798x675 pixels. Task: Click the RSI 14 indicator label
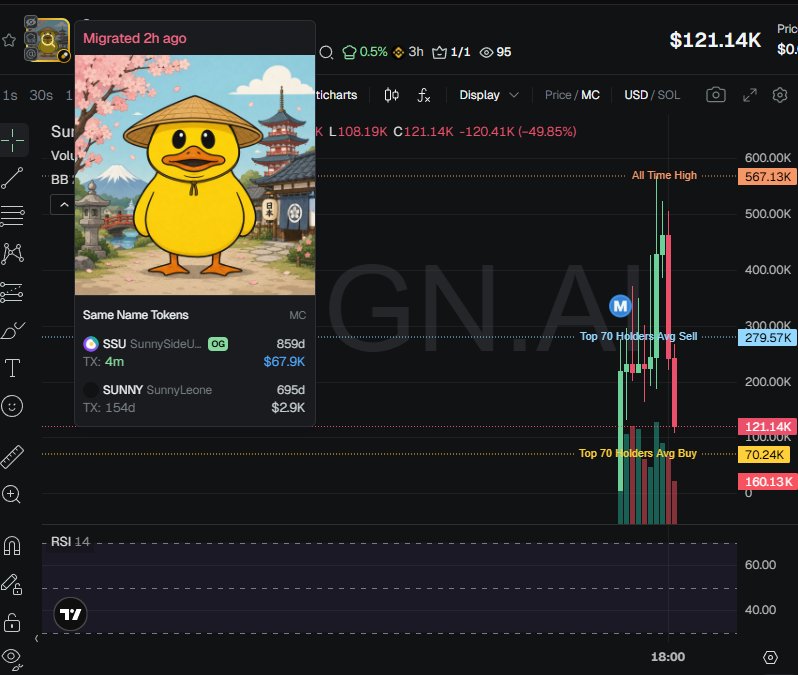click(70, 542)
